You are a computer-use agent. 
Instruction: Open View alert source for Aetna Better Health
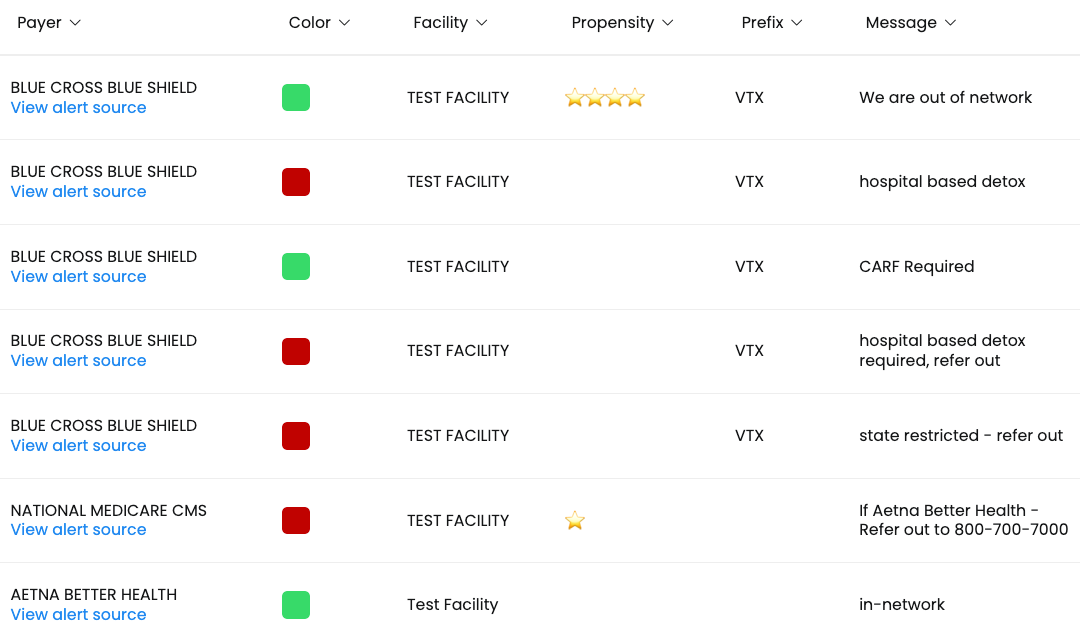tap(78, 614)
